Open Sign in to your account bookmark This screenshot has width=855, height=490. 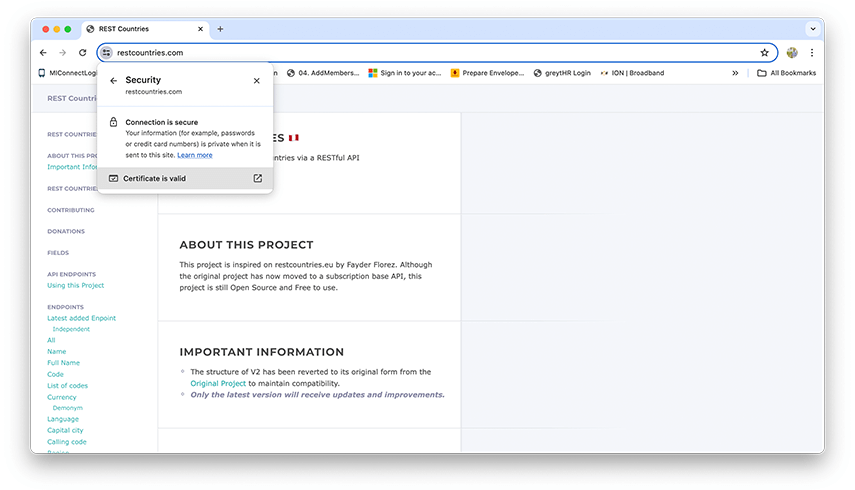(405, 73)
